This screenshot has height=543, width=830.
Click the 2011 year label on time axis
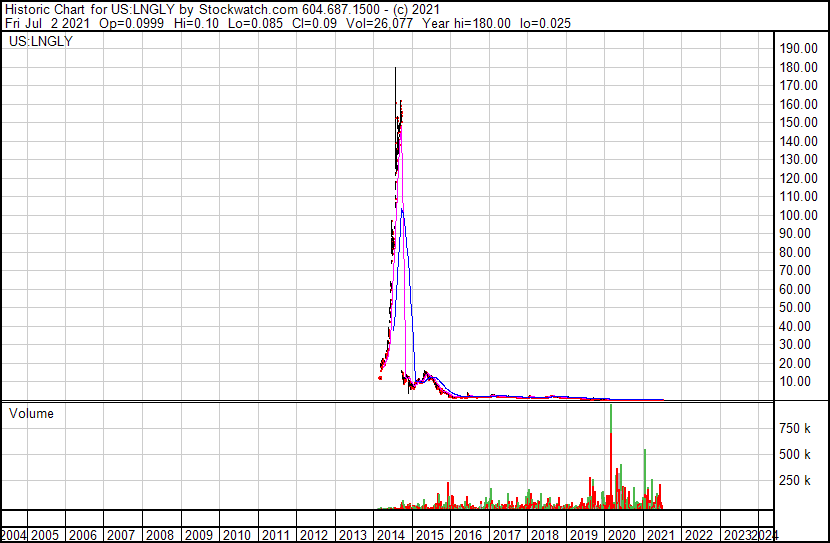275,536
